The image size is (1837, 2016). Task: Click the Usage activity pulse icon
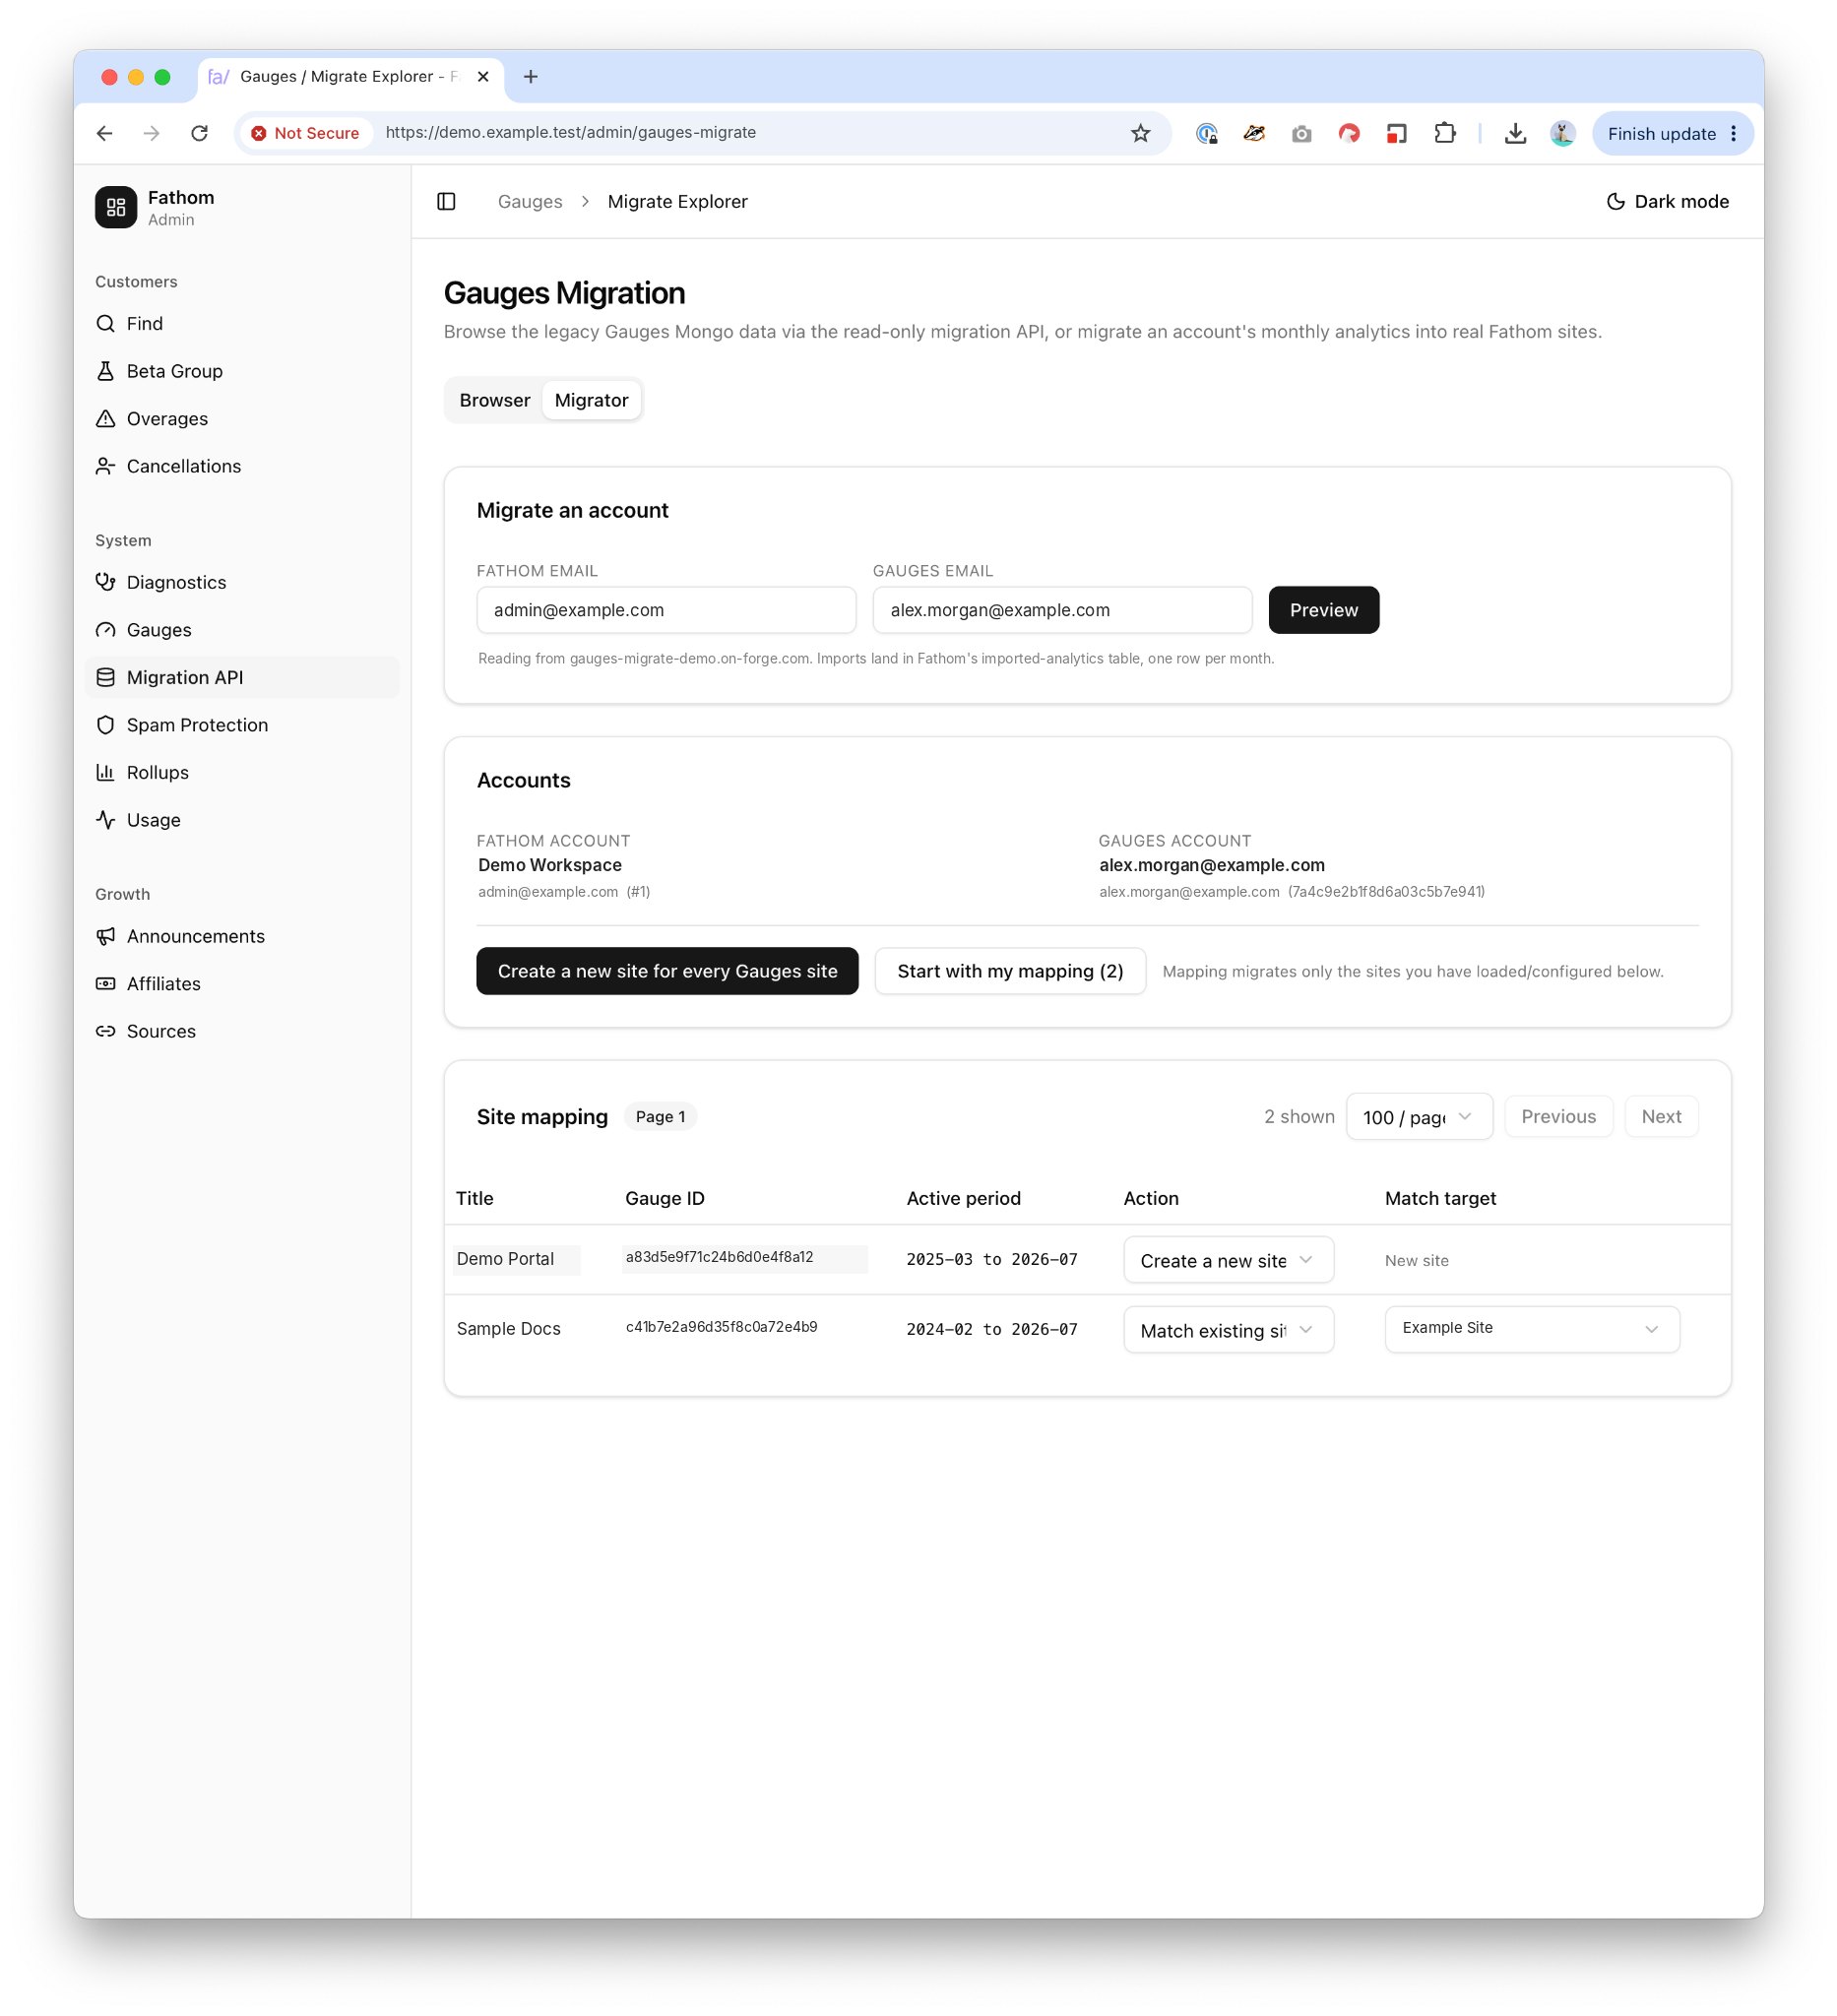coord(105,820)
